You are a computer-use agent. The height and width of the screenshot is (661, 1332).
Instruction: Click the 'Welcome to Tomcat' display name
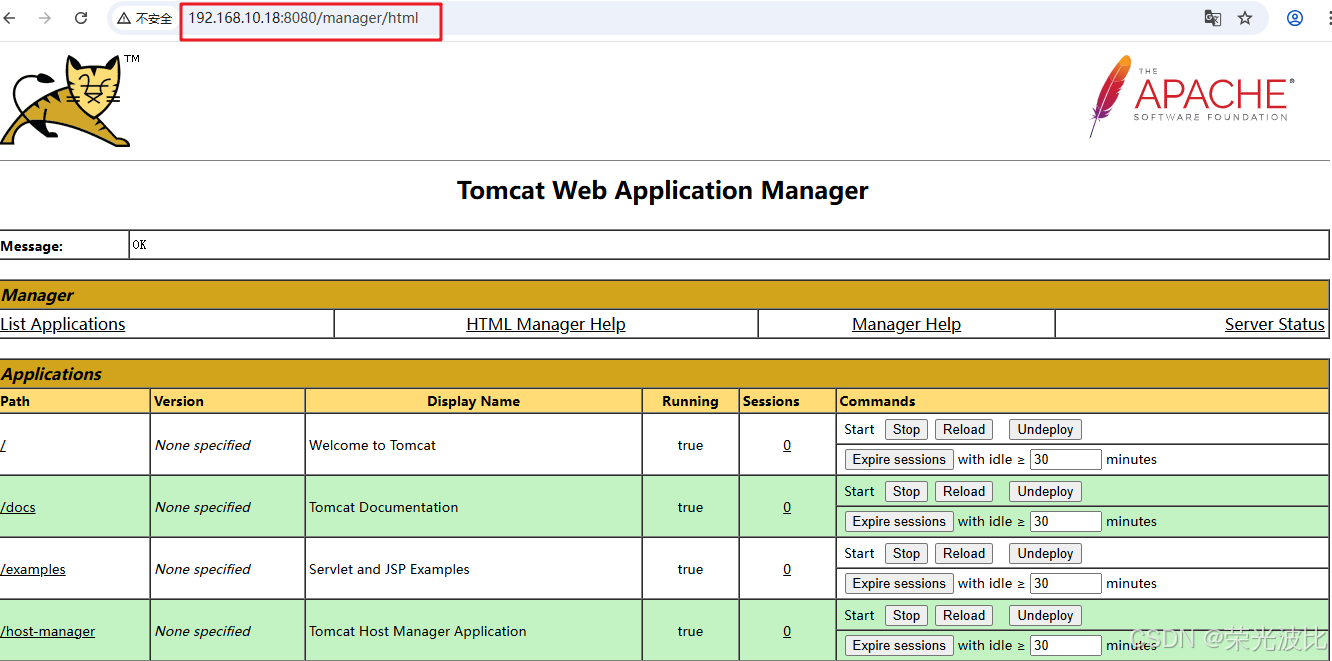372,445
